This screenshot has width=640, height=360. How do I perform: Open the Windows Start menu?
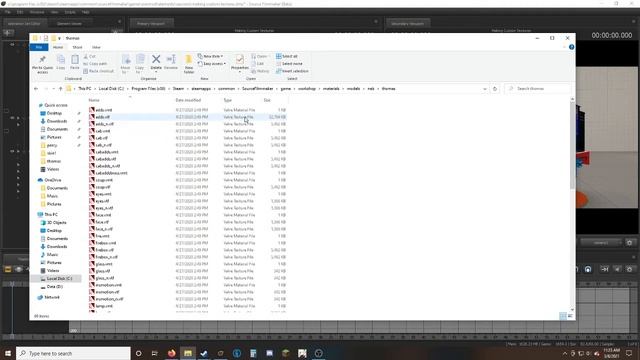[x=8, y=353]
